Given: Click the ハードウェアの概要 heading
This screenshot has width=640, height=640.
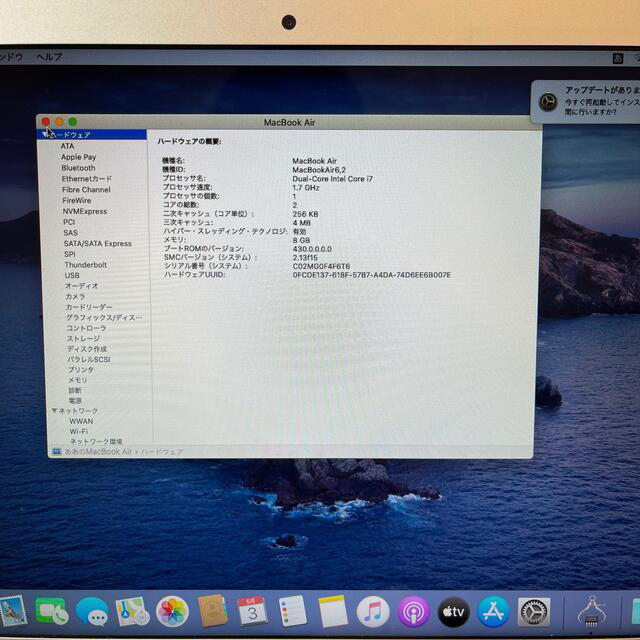Looking at the screenshot, I should point(189,141).
